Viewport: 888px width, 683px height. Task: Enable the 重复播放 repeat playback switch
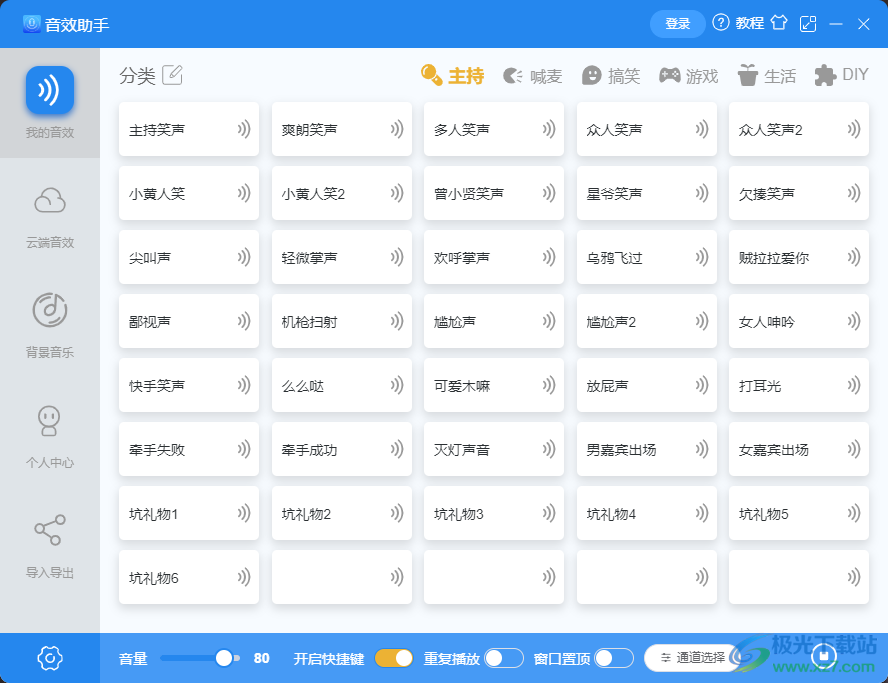505,658
